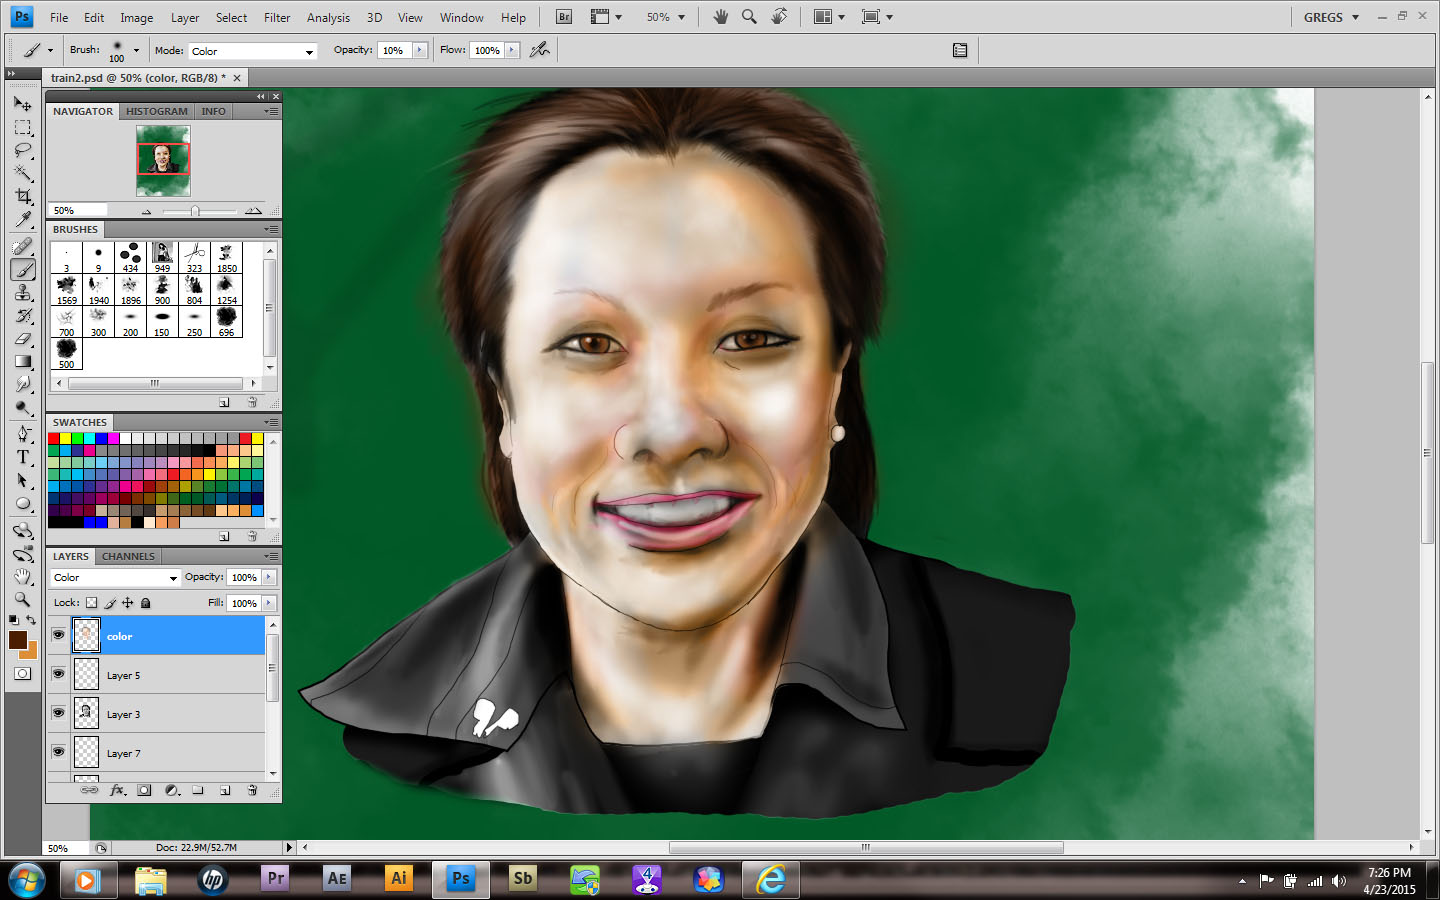
Task: Open the layer blend mode dropdown
Action: (115, 578)
